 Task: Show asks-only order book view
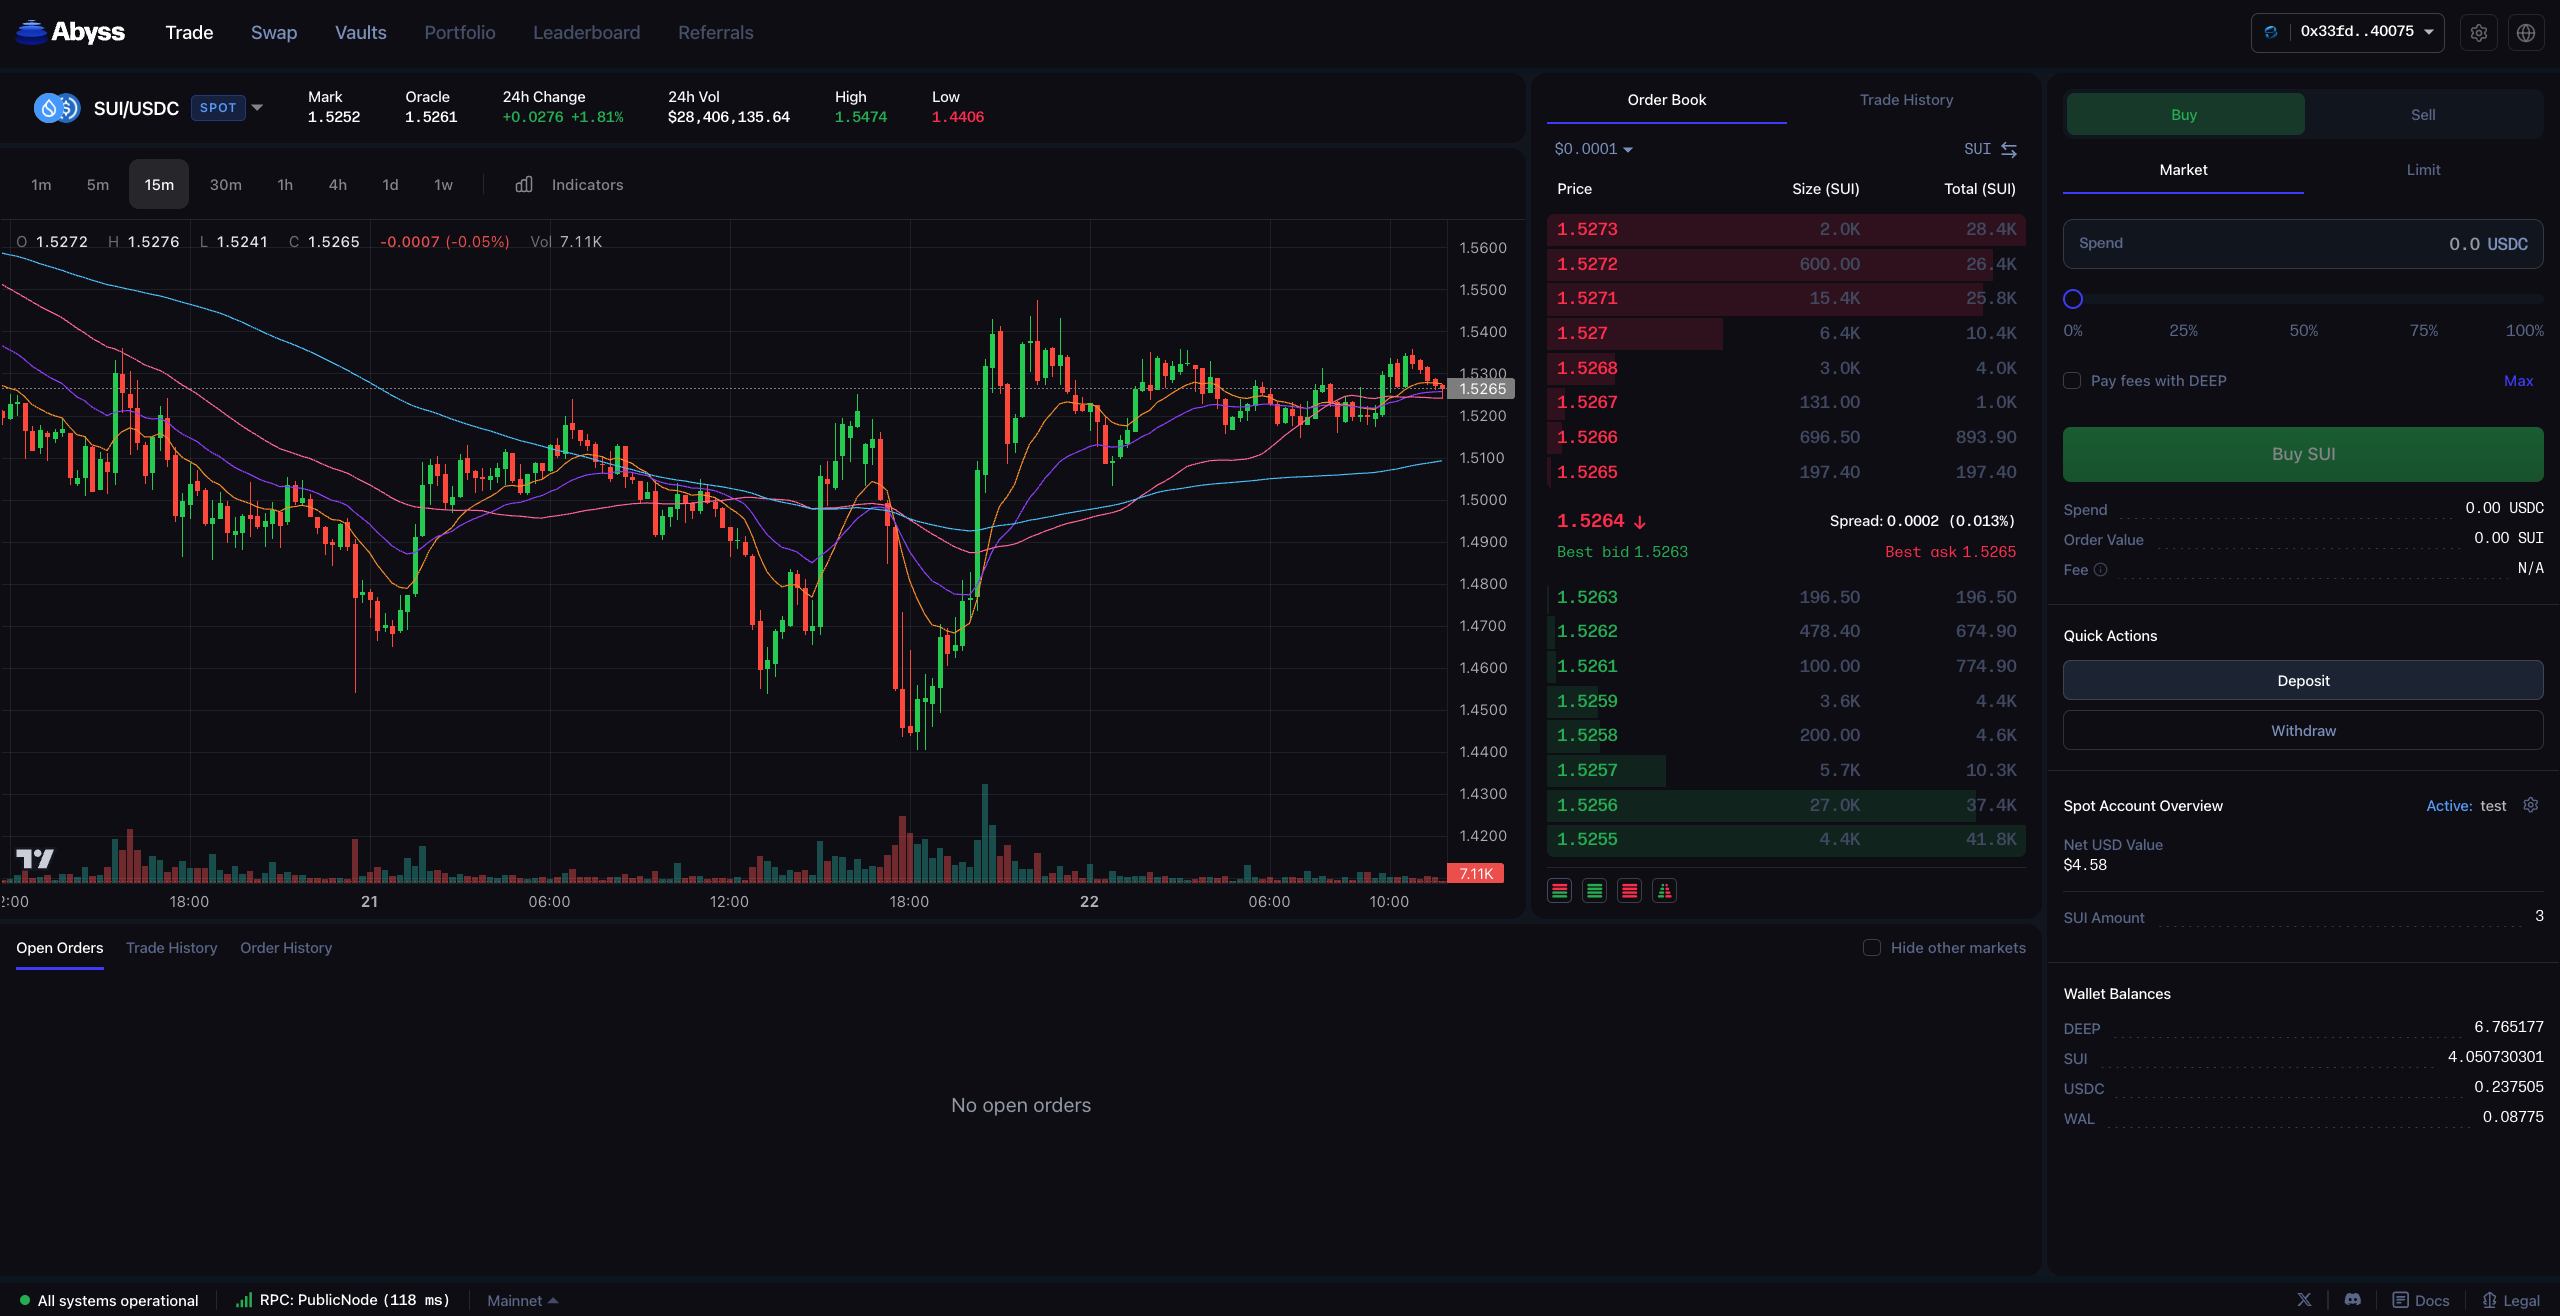[1630, 891]
